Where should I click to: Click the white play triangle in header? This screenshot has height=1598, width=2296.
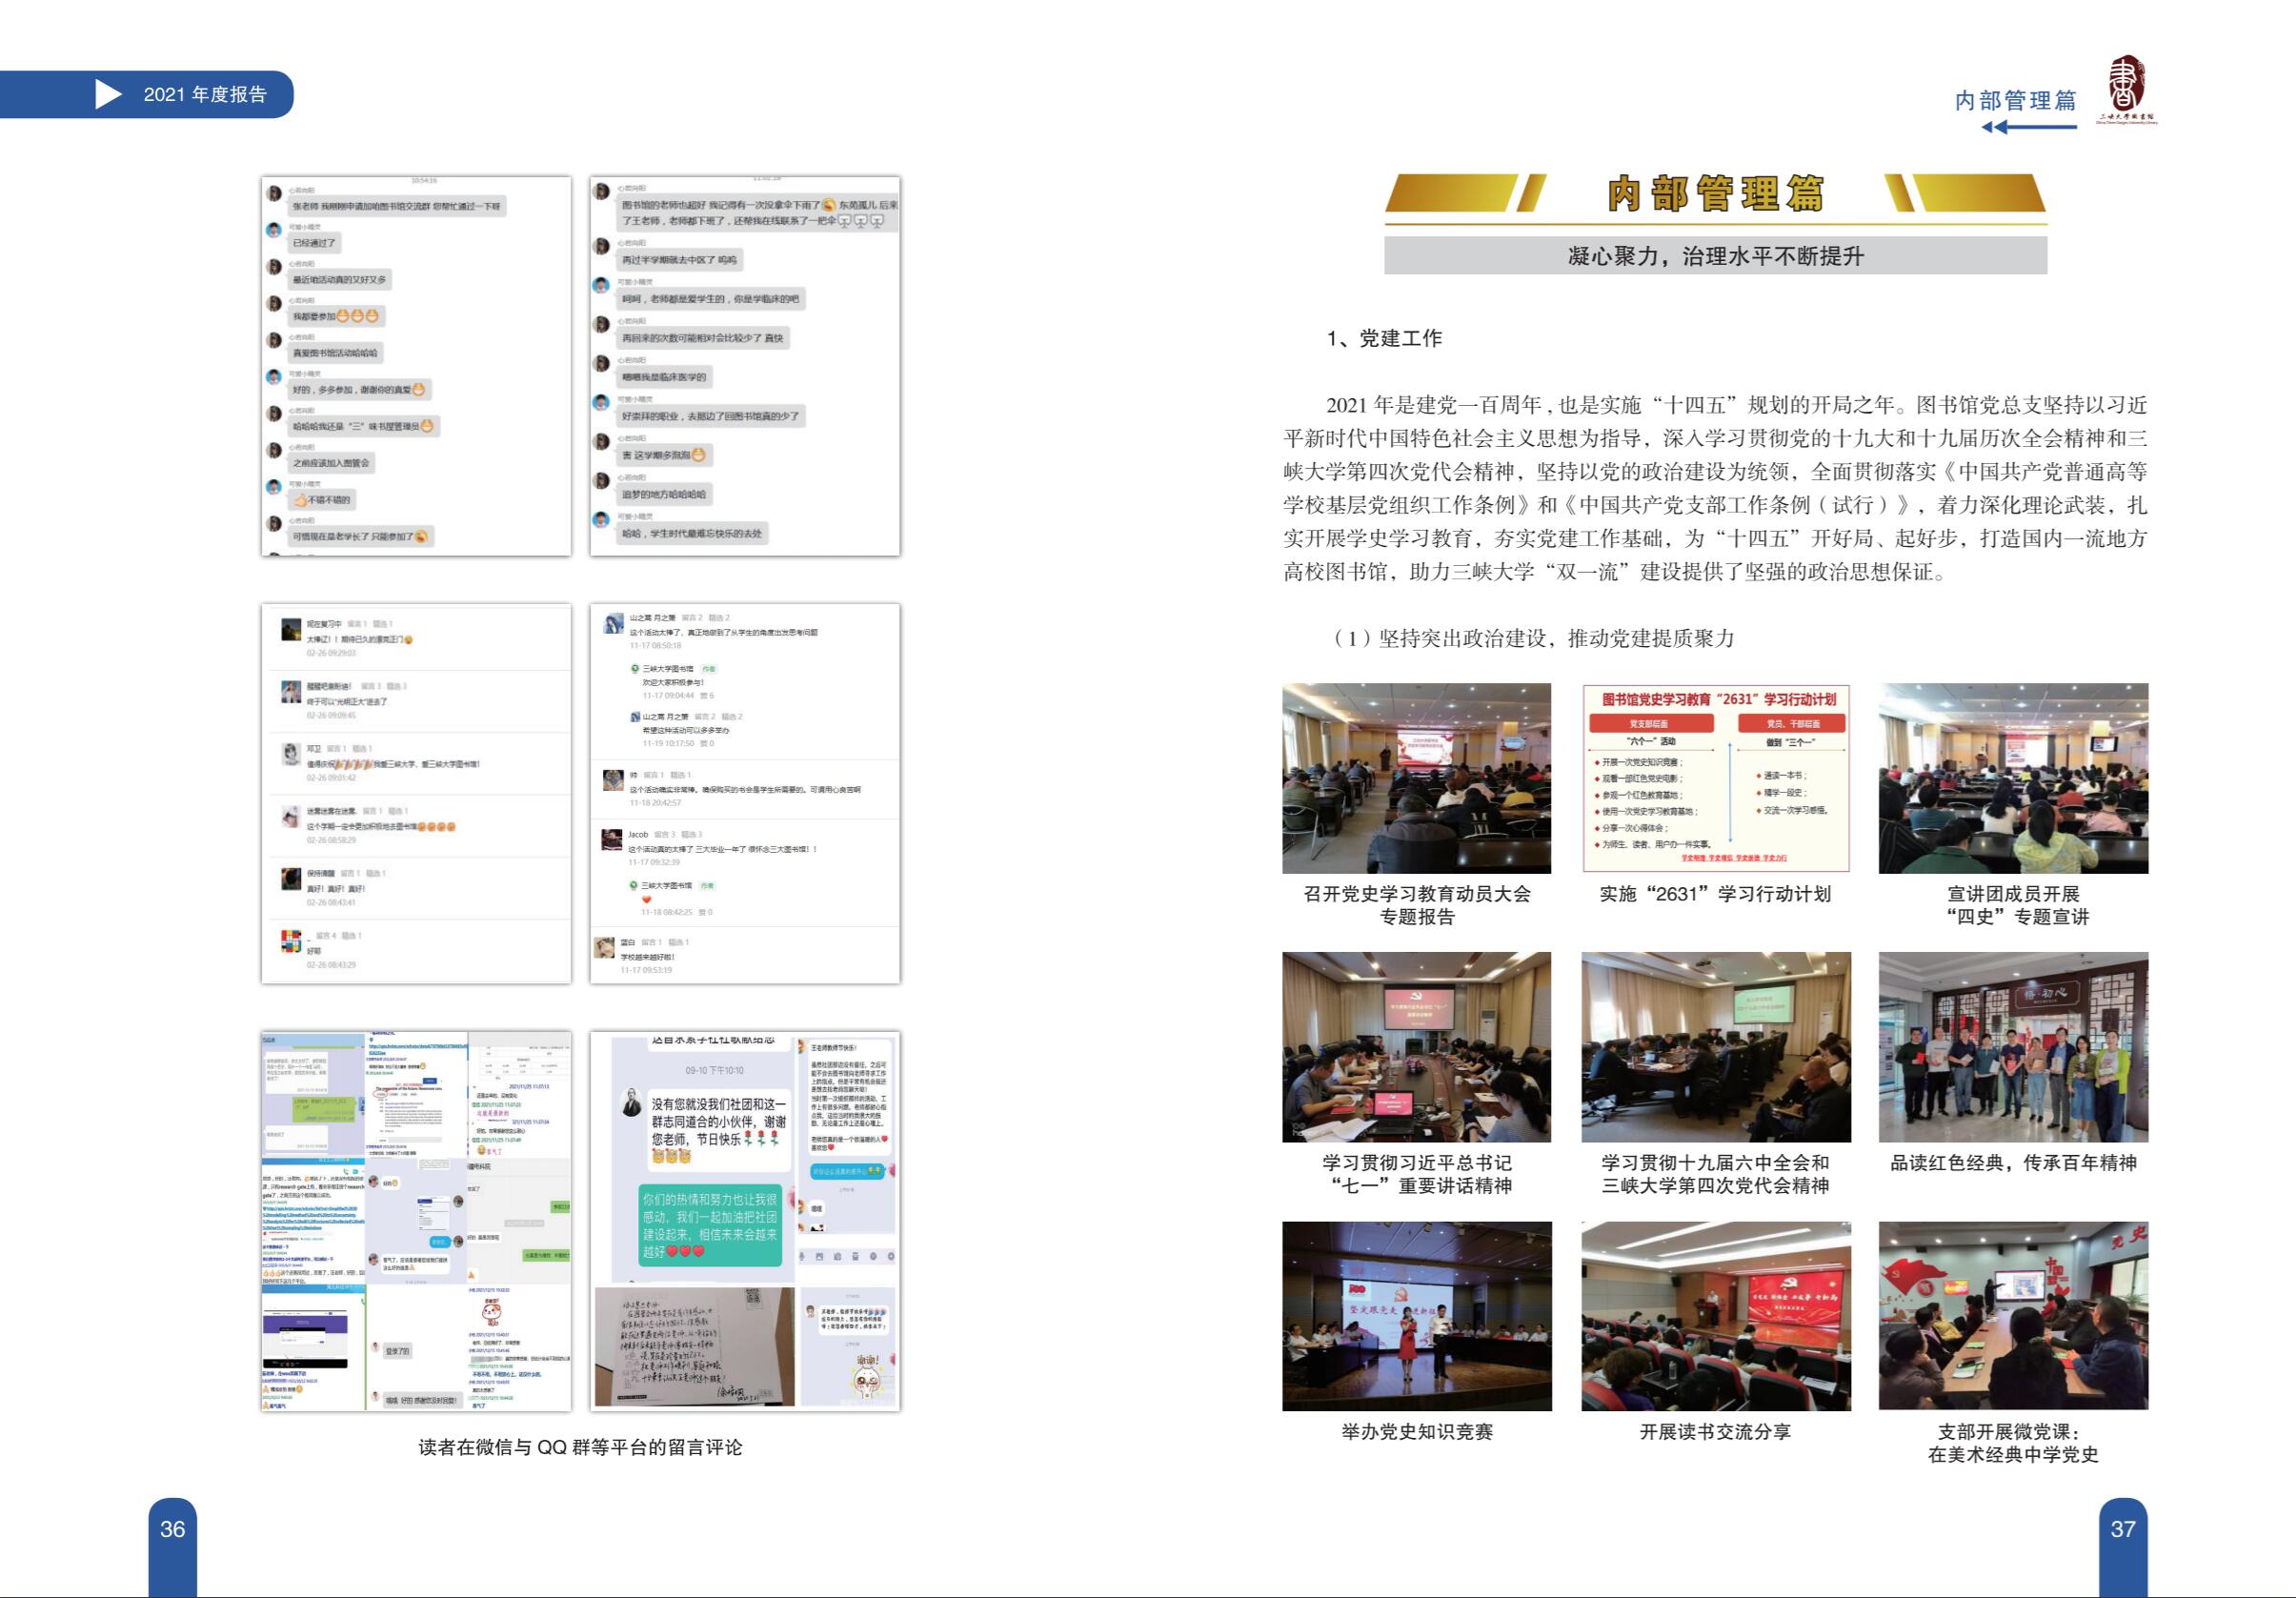coord(108,95)
